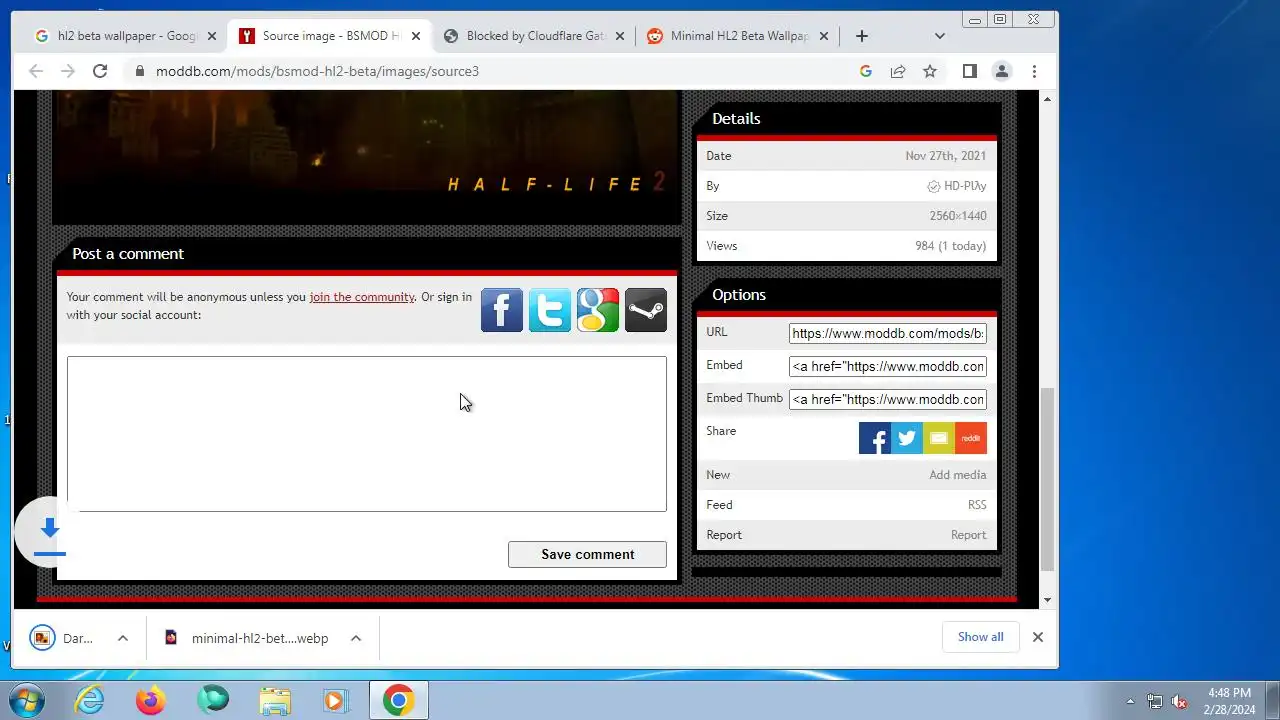1280x720 pixels.
Task: Close the Minimal HL2 Beta Wallpaper tab
Action: click(x=823, y=36)
